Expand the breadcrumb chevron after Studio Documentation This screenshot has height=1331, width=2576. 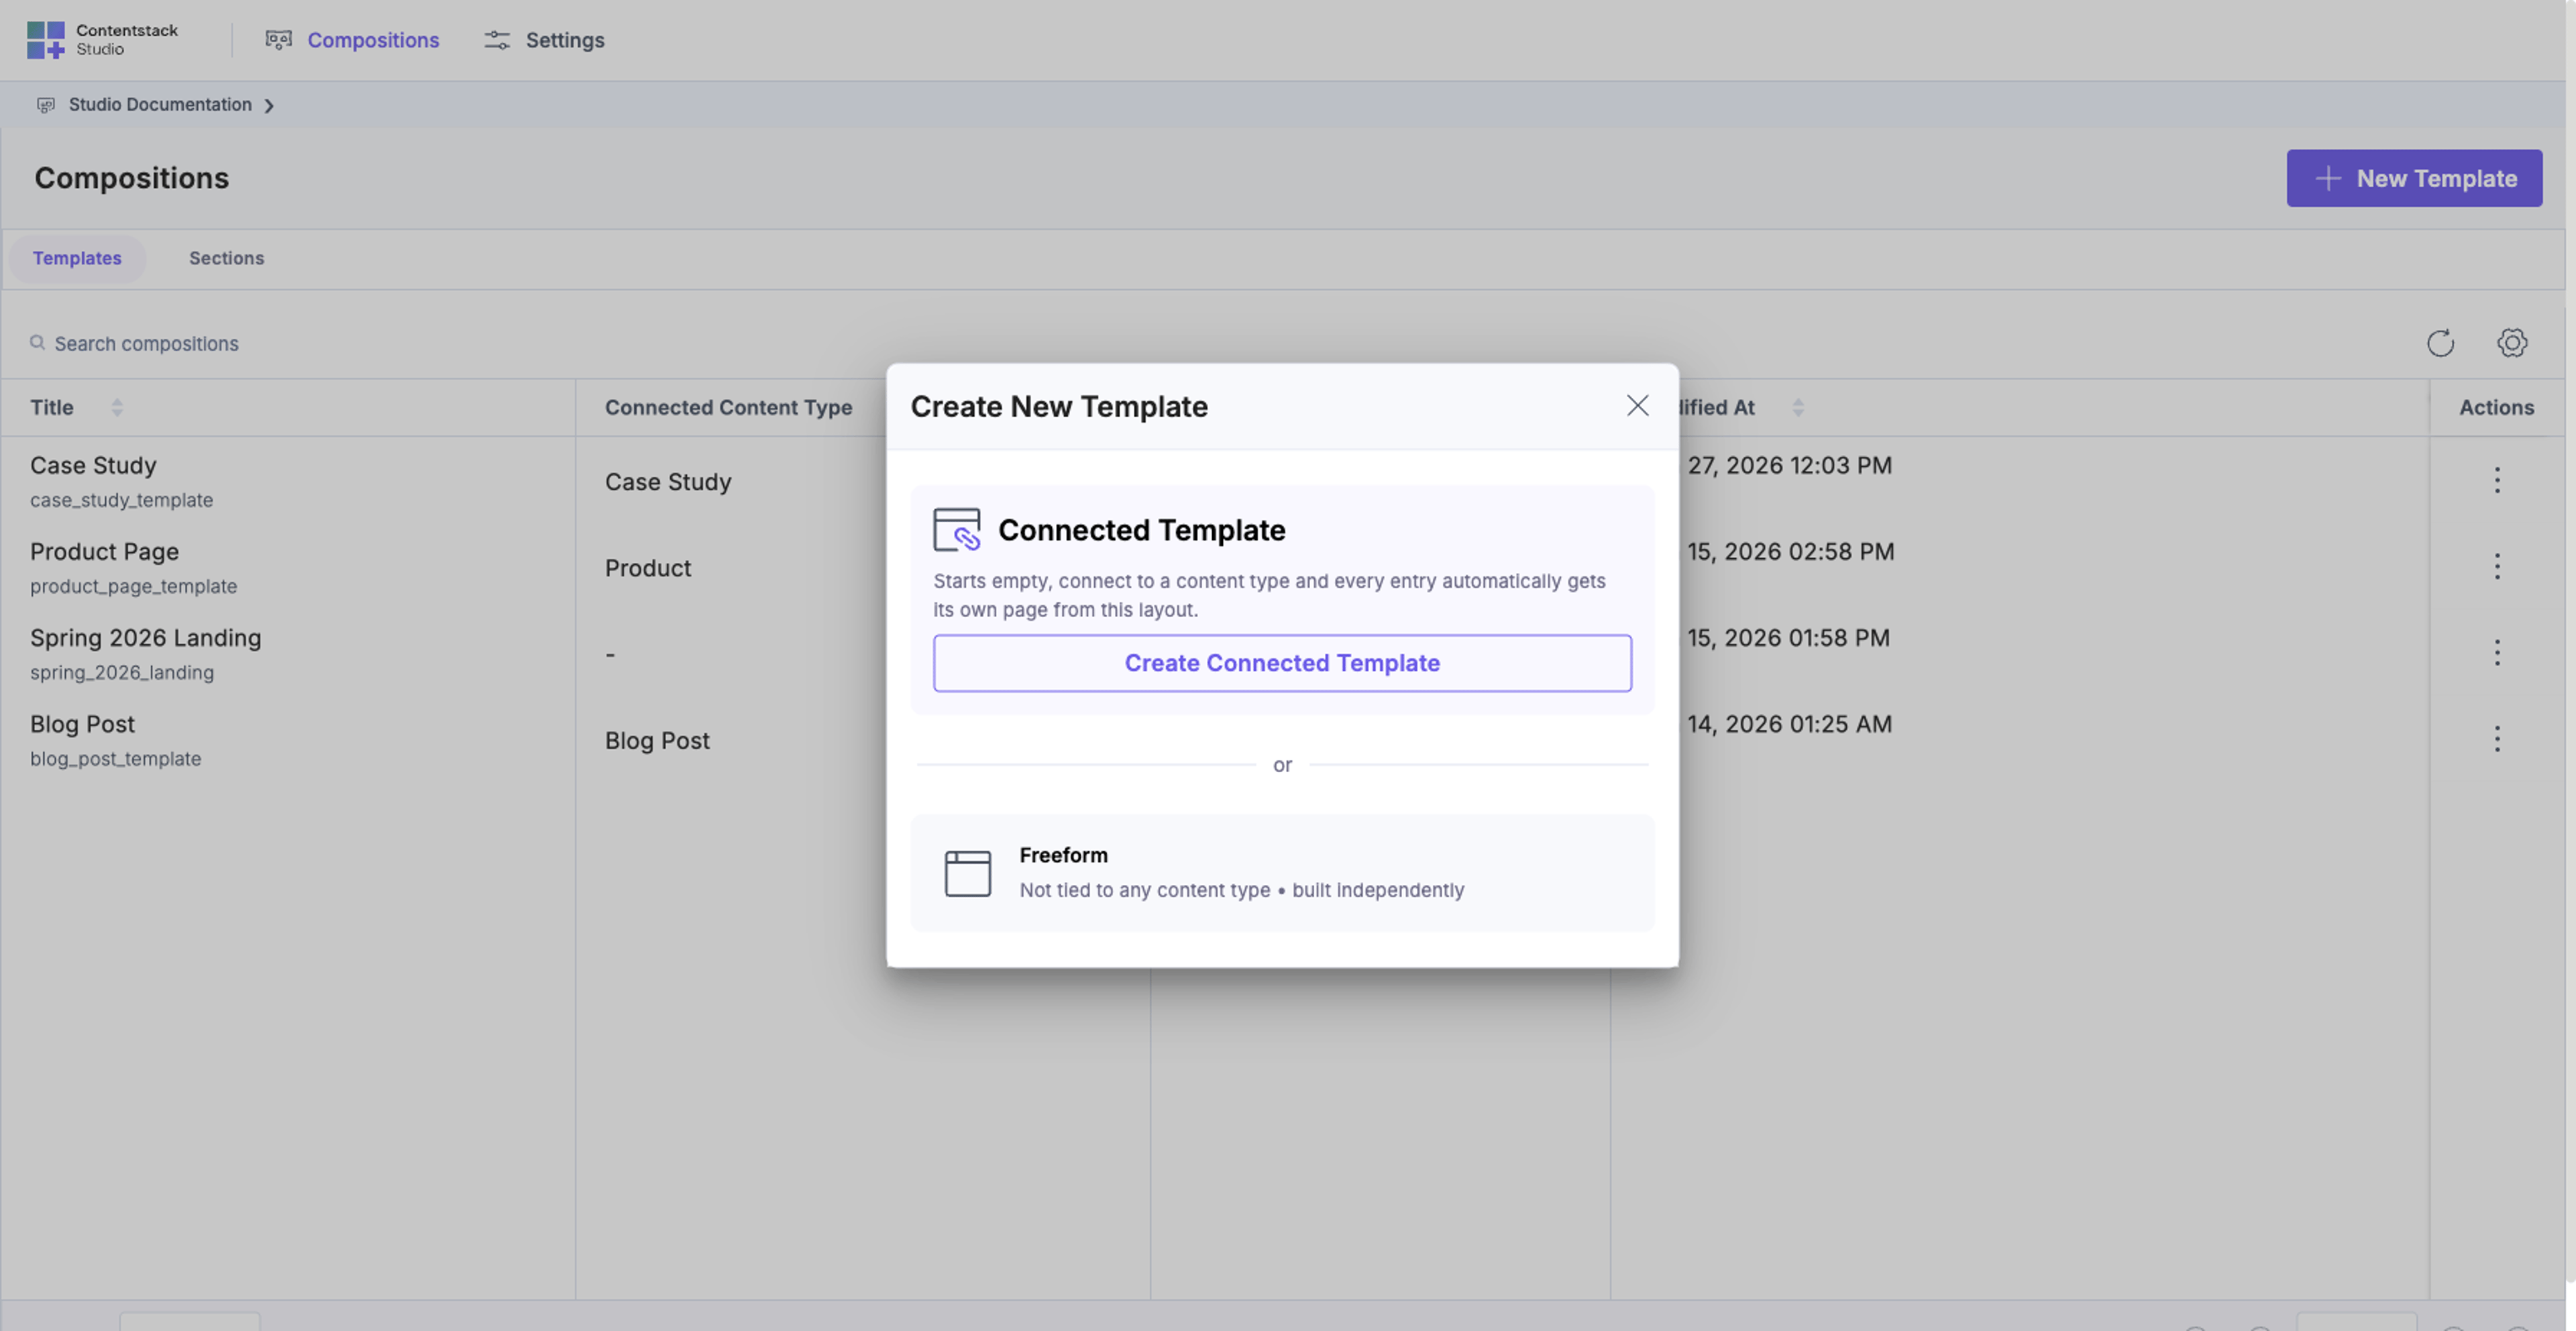click(269, 105)
